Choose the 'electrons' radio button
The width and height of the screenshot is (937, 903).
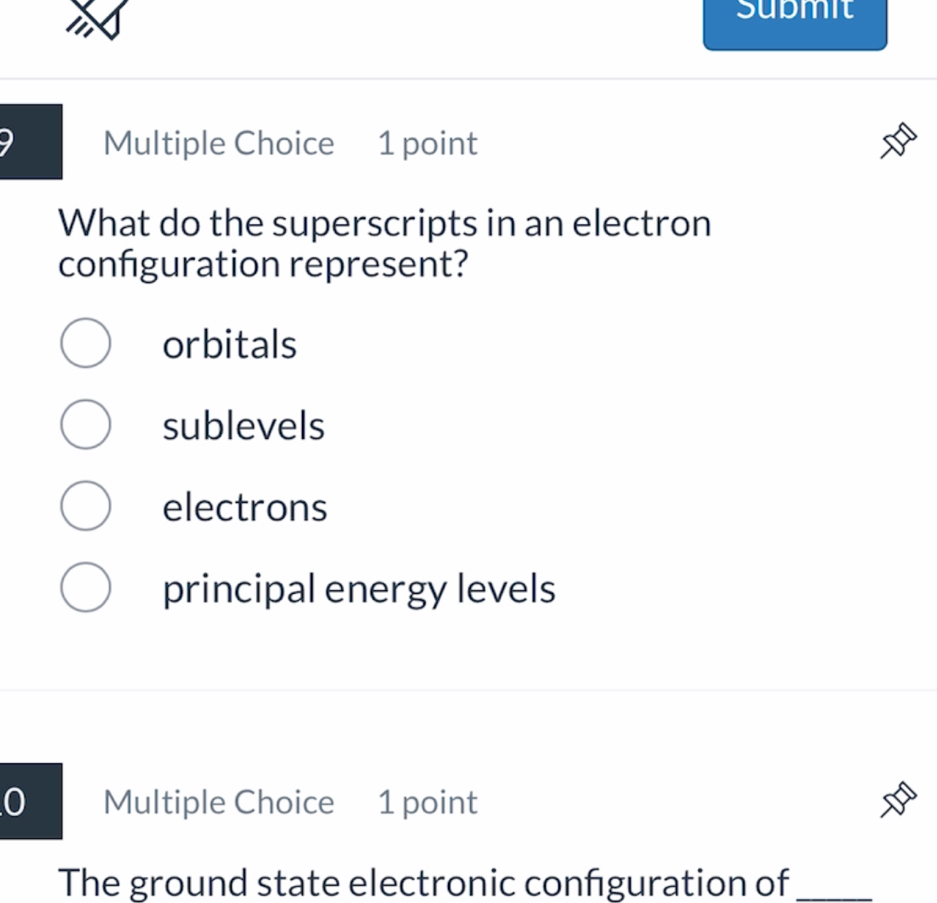[x=86, y=505]
